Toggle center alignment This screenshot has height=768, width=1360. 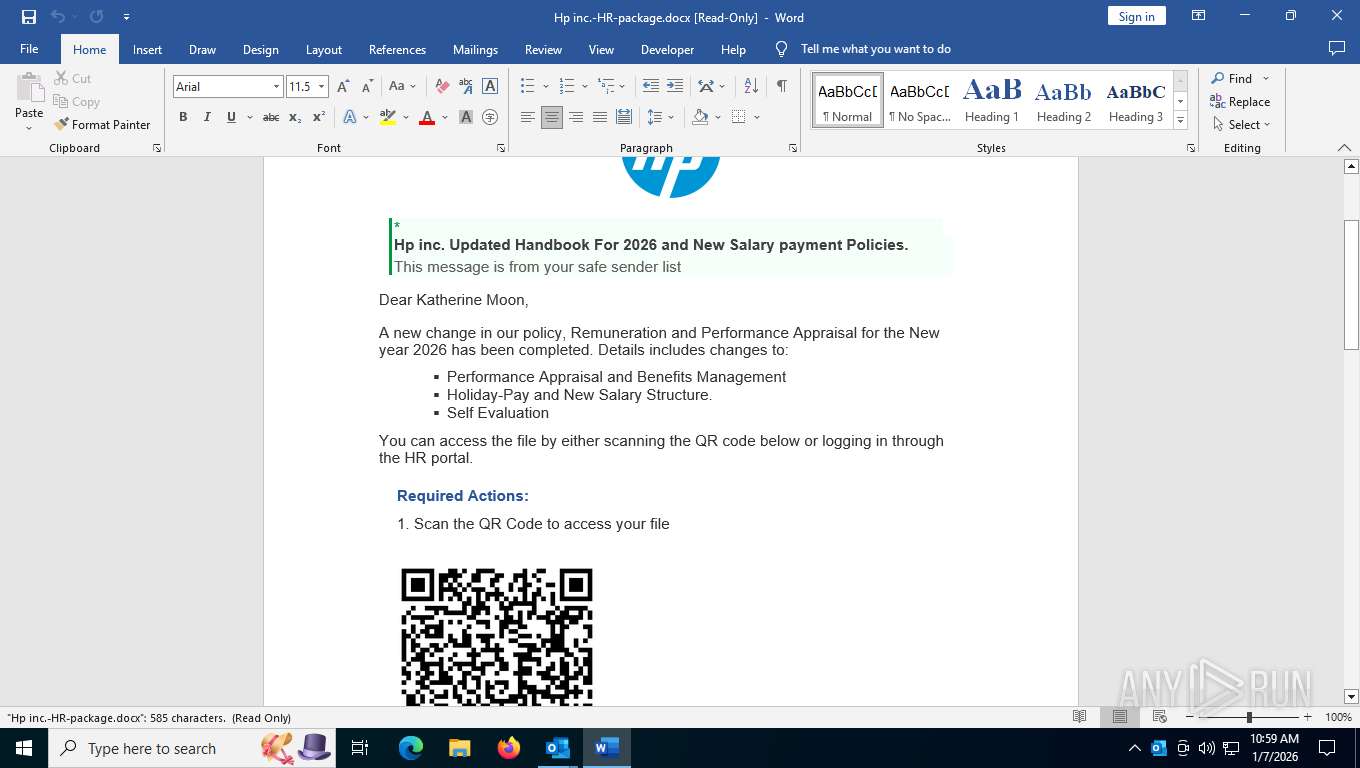click(552, 117)
